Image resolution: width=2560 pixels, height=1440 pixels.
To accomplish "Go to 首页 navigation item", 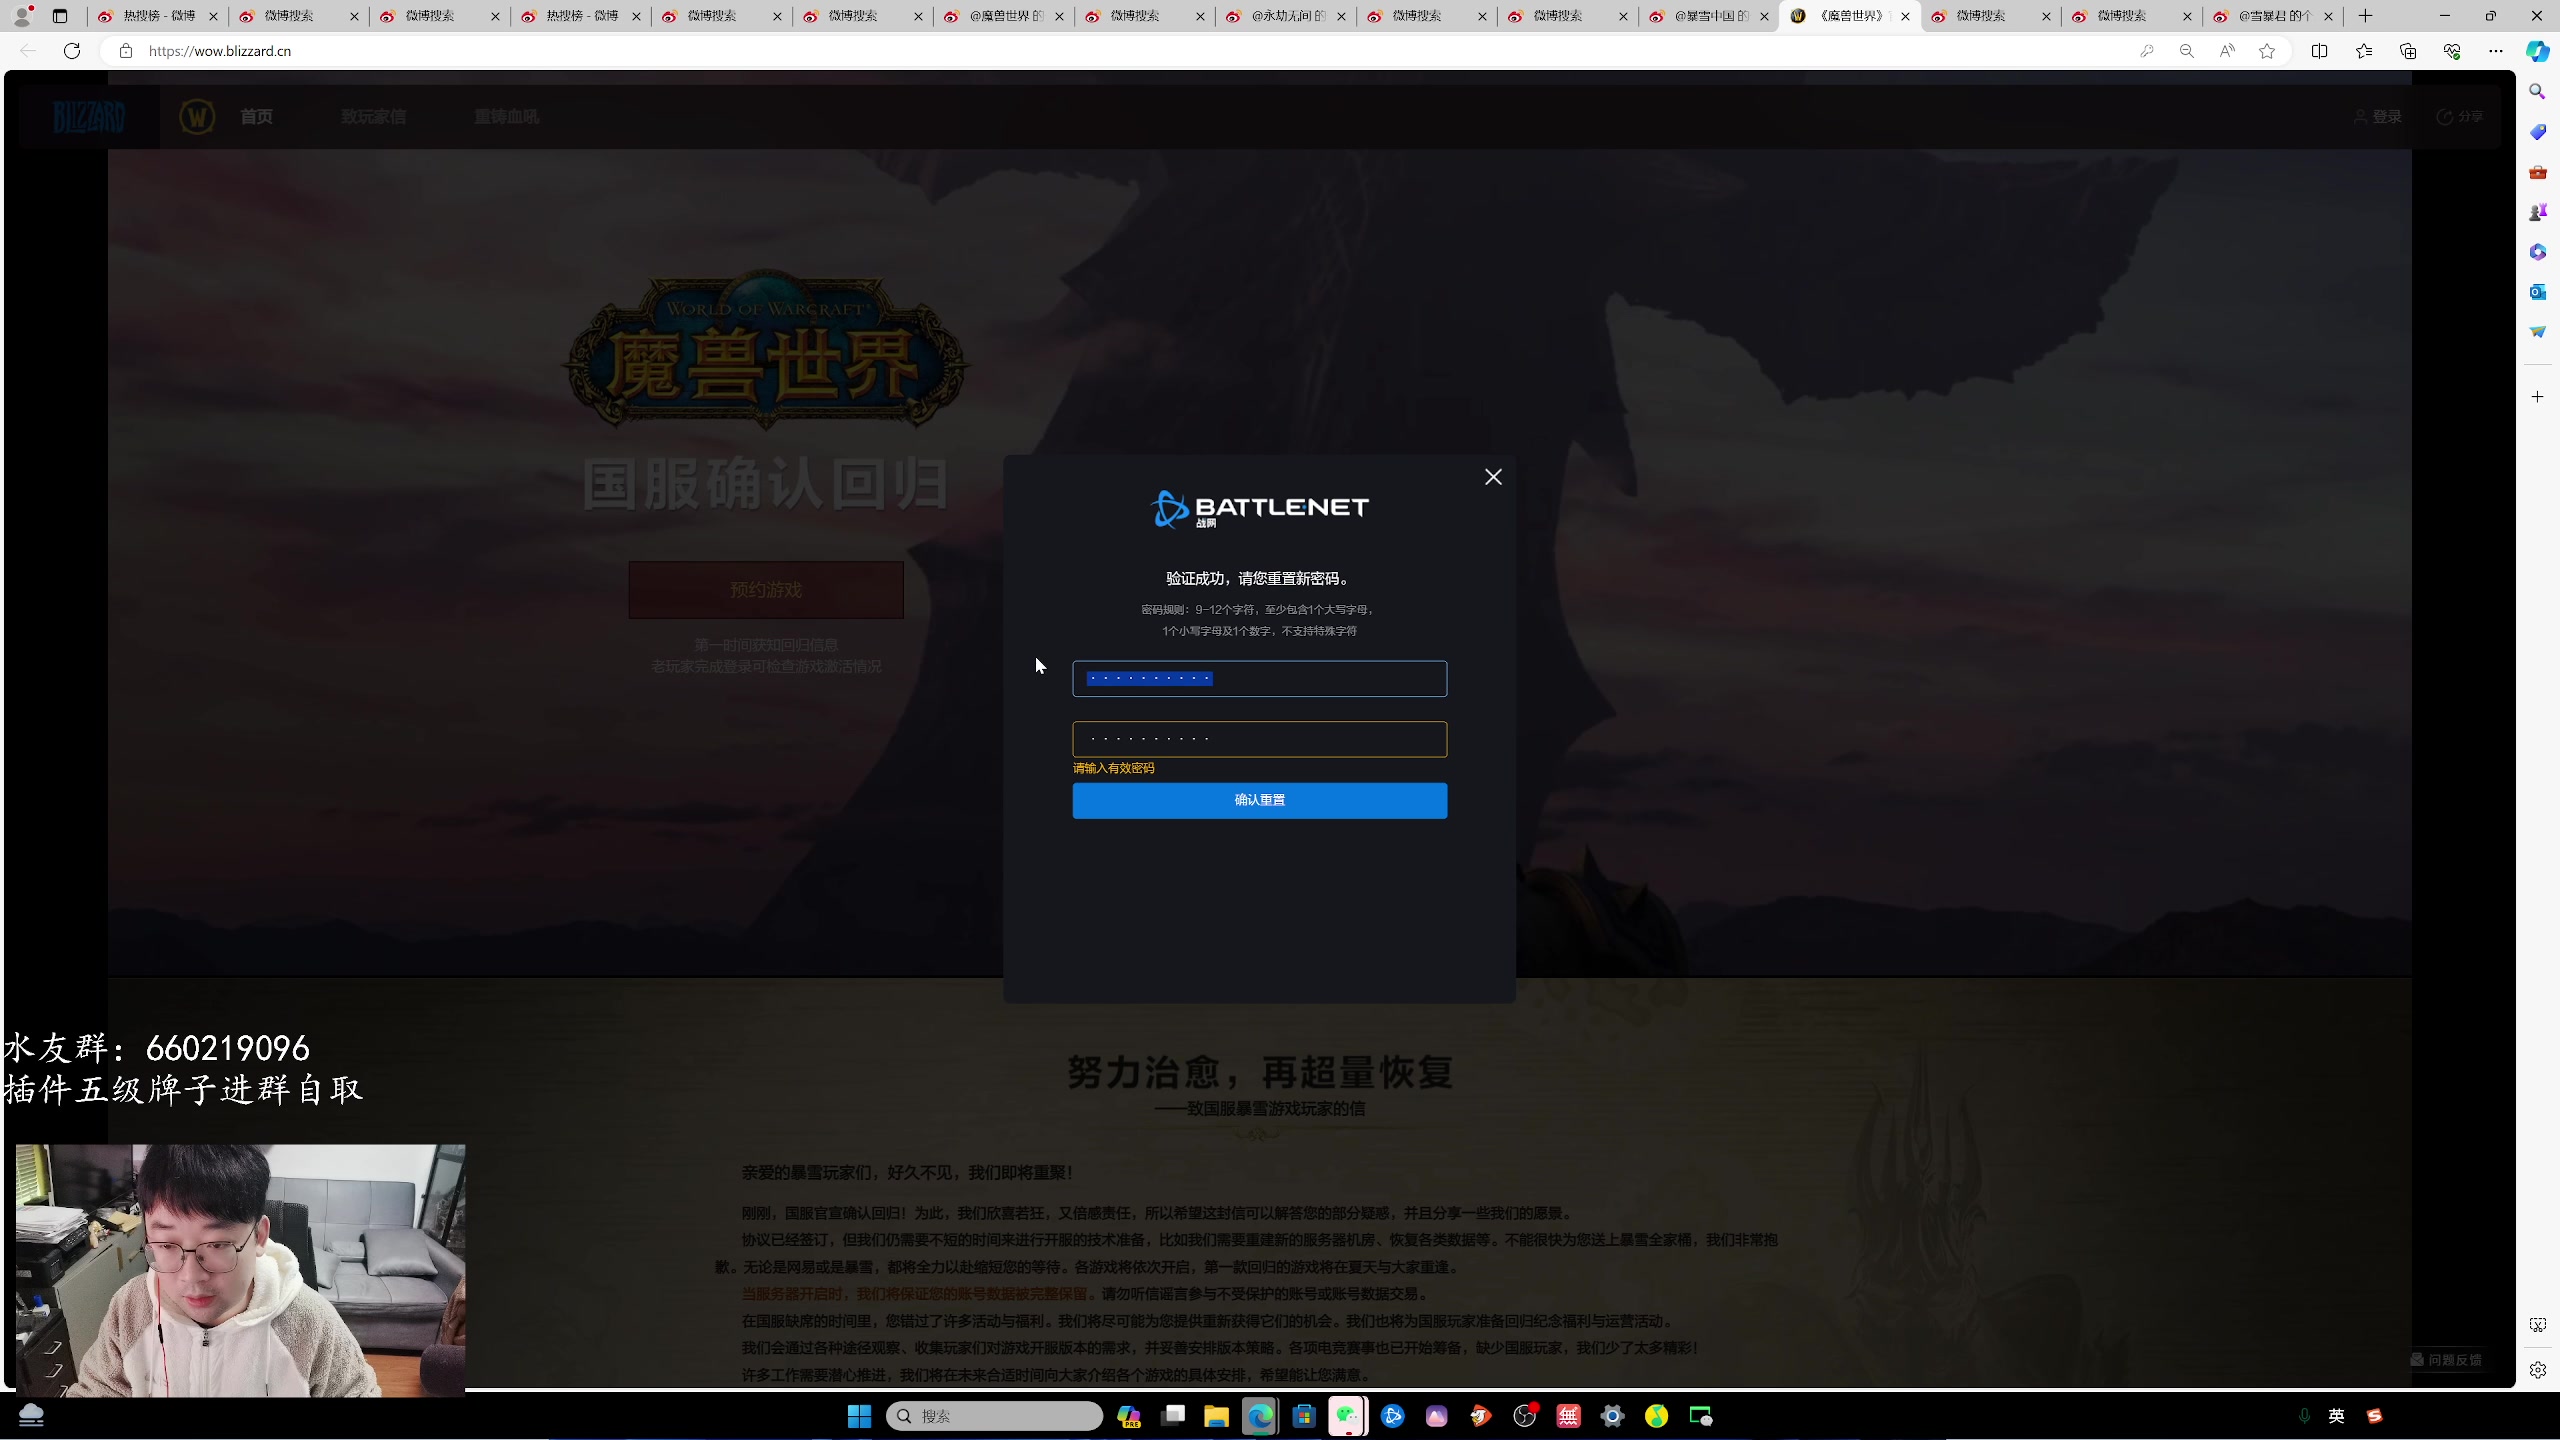I will click(x=256, y=117).
